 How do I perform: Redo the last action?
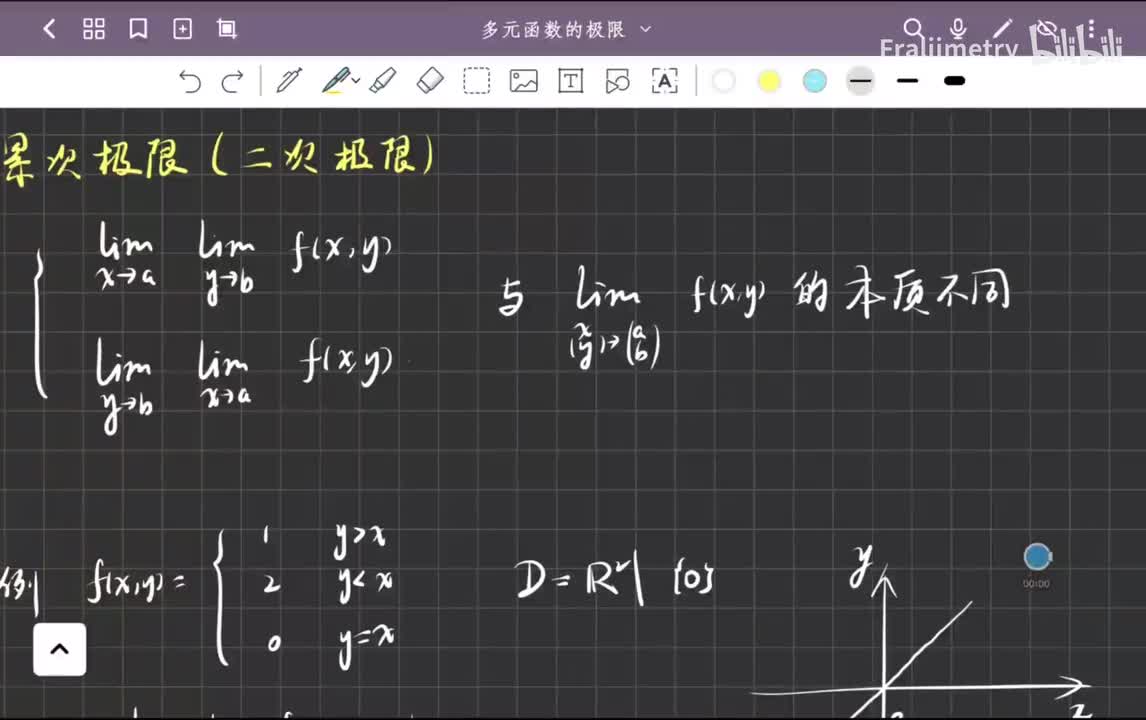click(232, 81)
